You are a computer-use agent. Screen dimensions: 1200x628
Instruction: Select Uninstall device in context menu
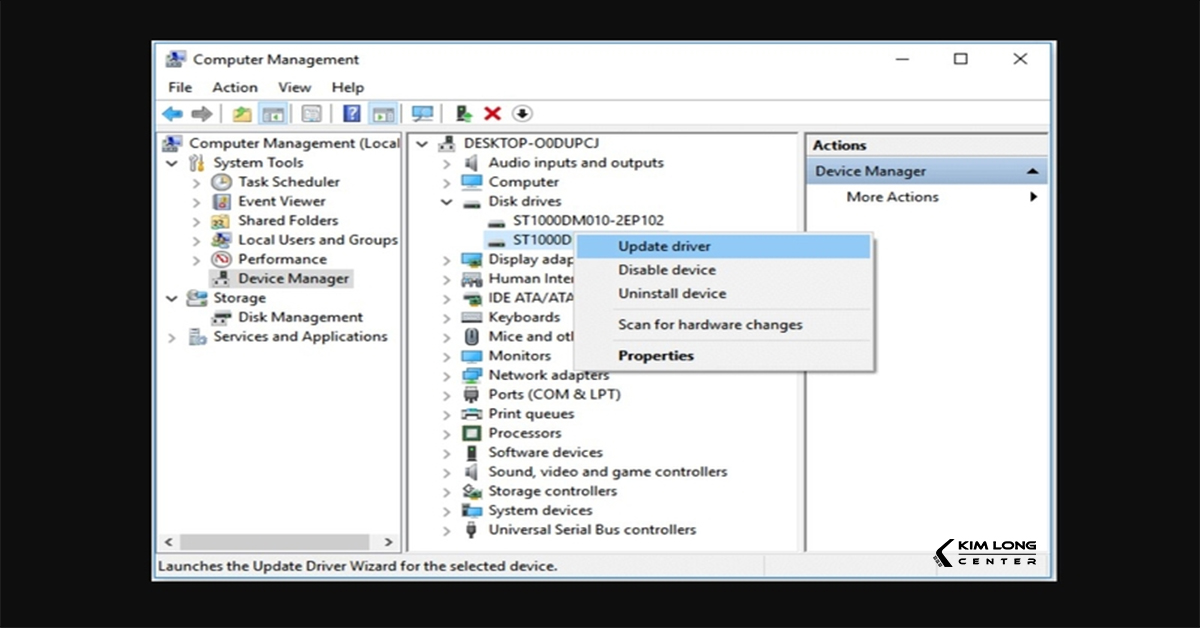tap(671, 294)
